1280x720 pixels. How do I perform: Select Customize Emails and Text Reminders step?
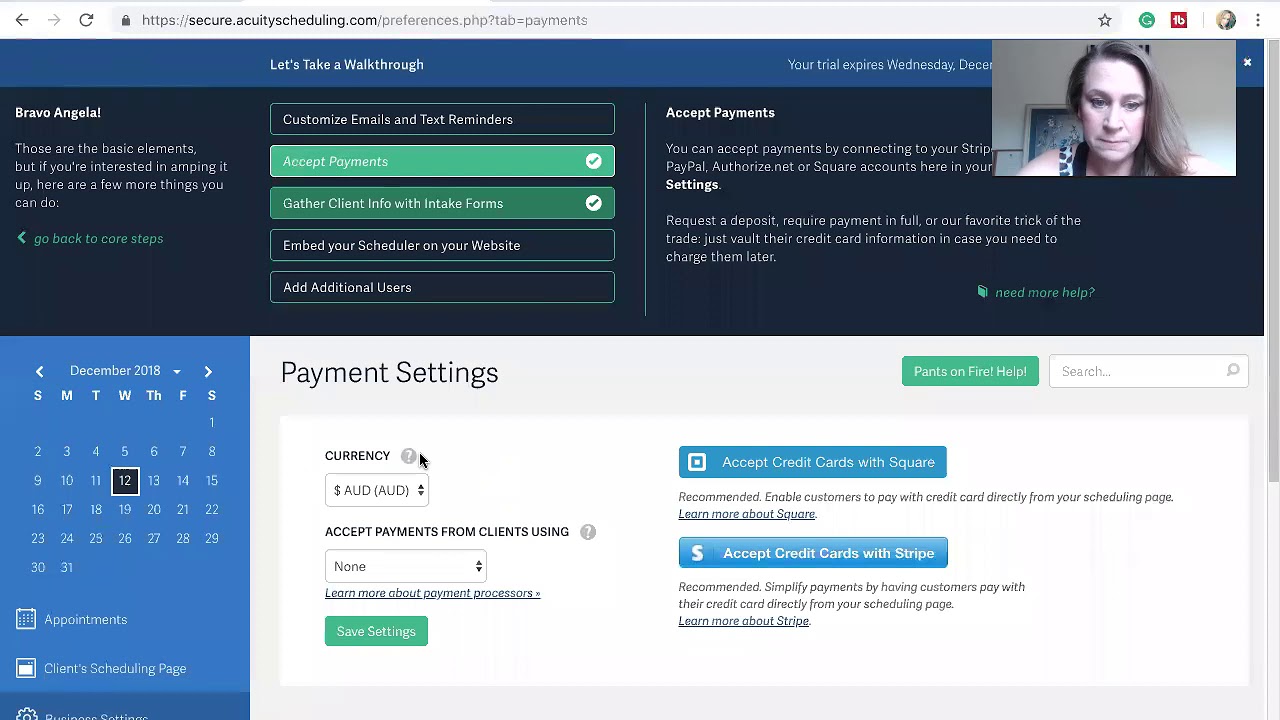click(442, 119)
